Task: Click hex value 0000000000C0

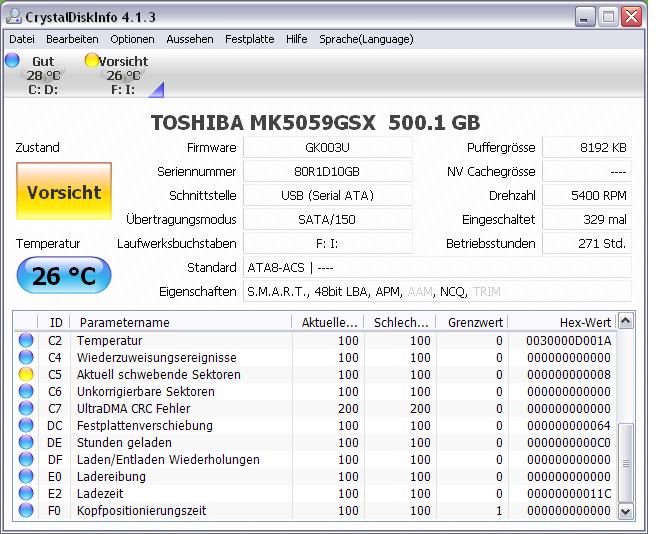Action: click(568, 443)
